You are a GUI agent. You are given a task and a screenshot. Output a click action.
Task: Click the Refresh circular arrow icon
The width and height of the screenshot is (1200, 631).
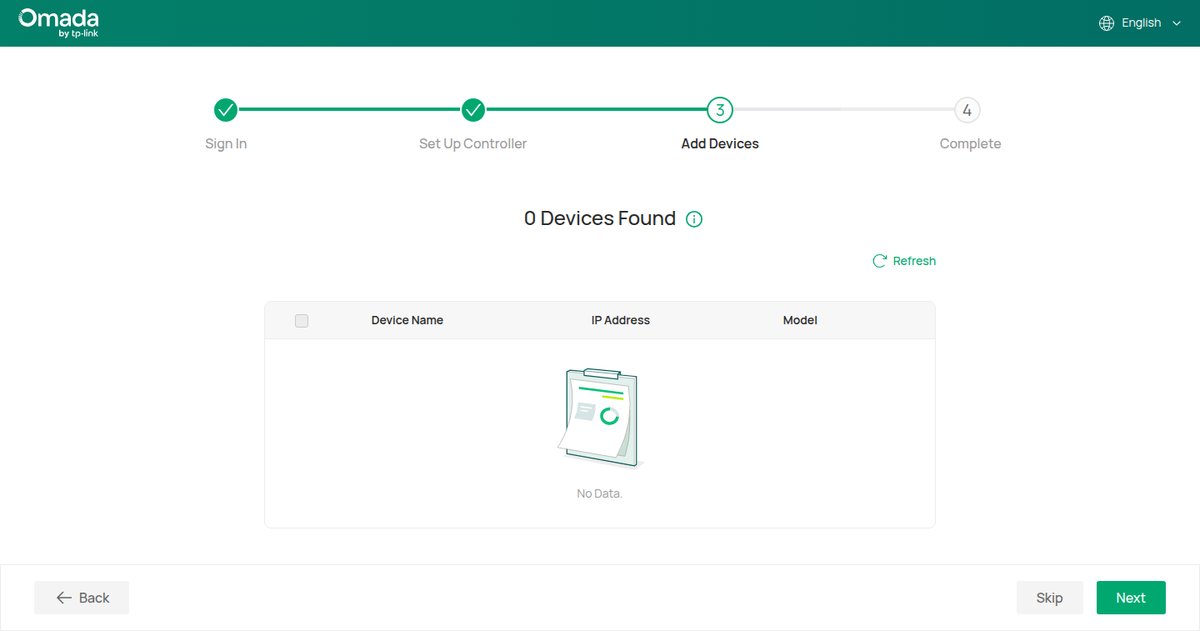click(x=880, y=261)
